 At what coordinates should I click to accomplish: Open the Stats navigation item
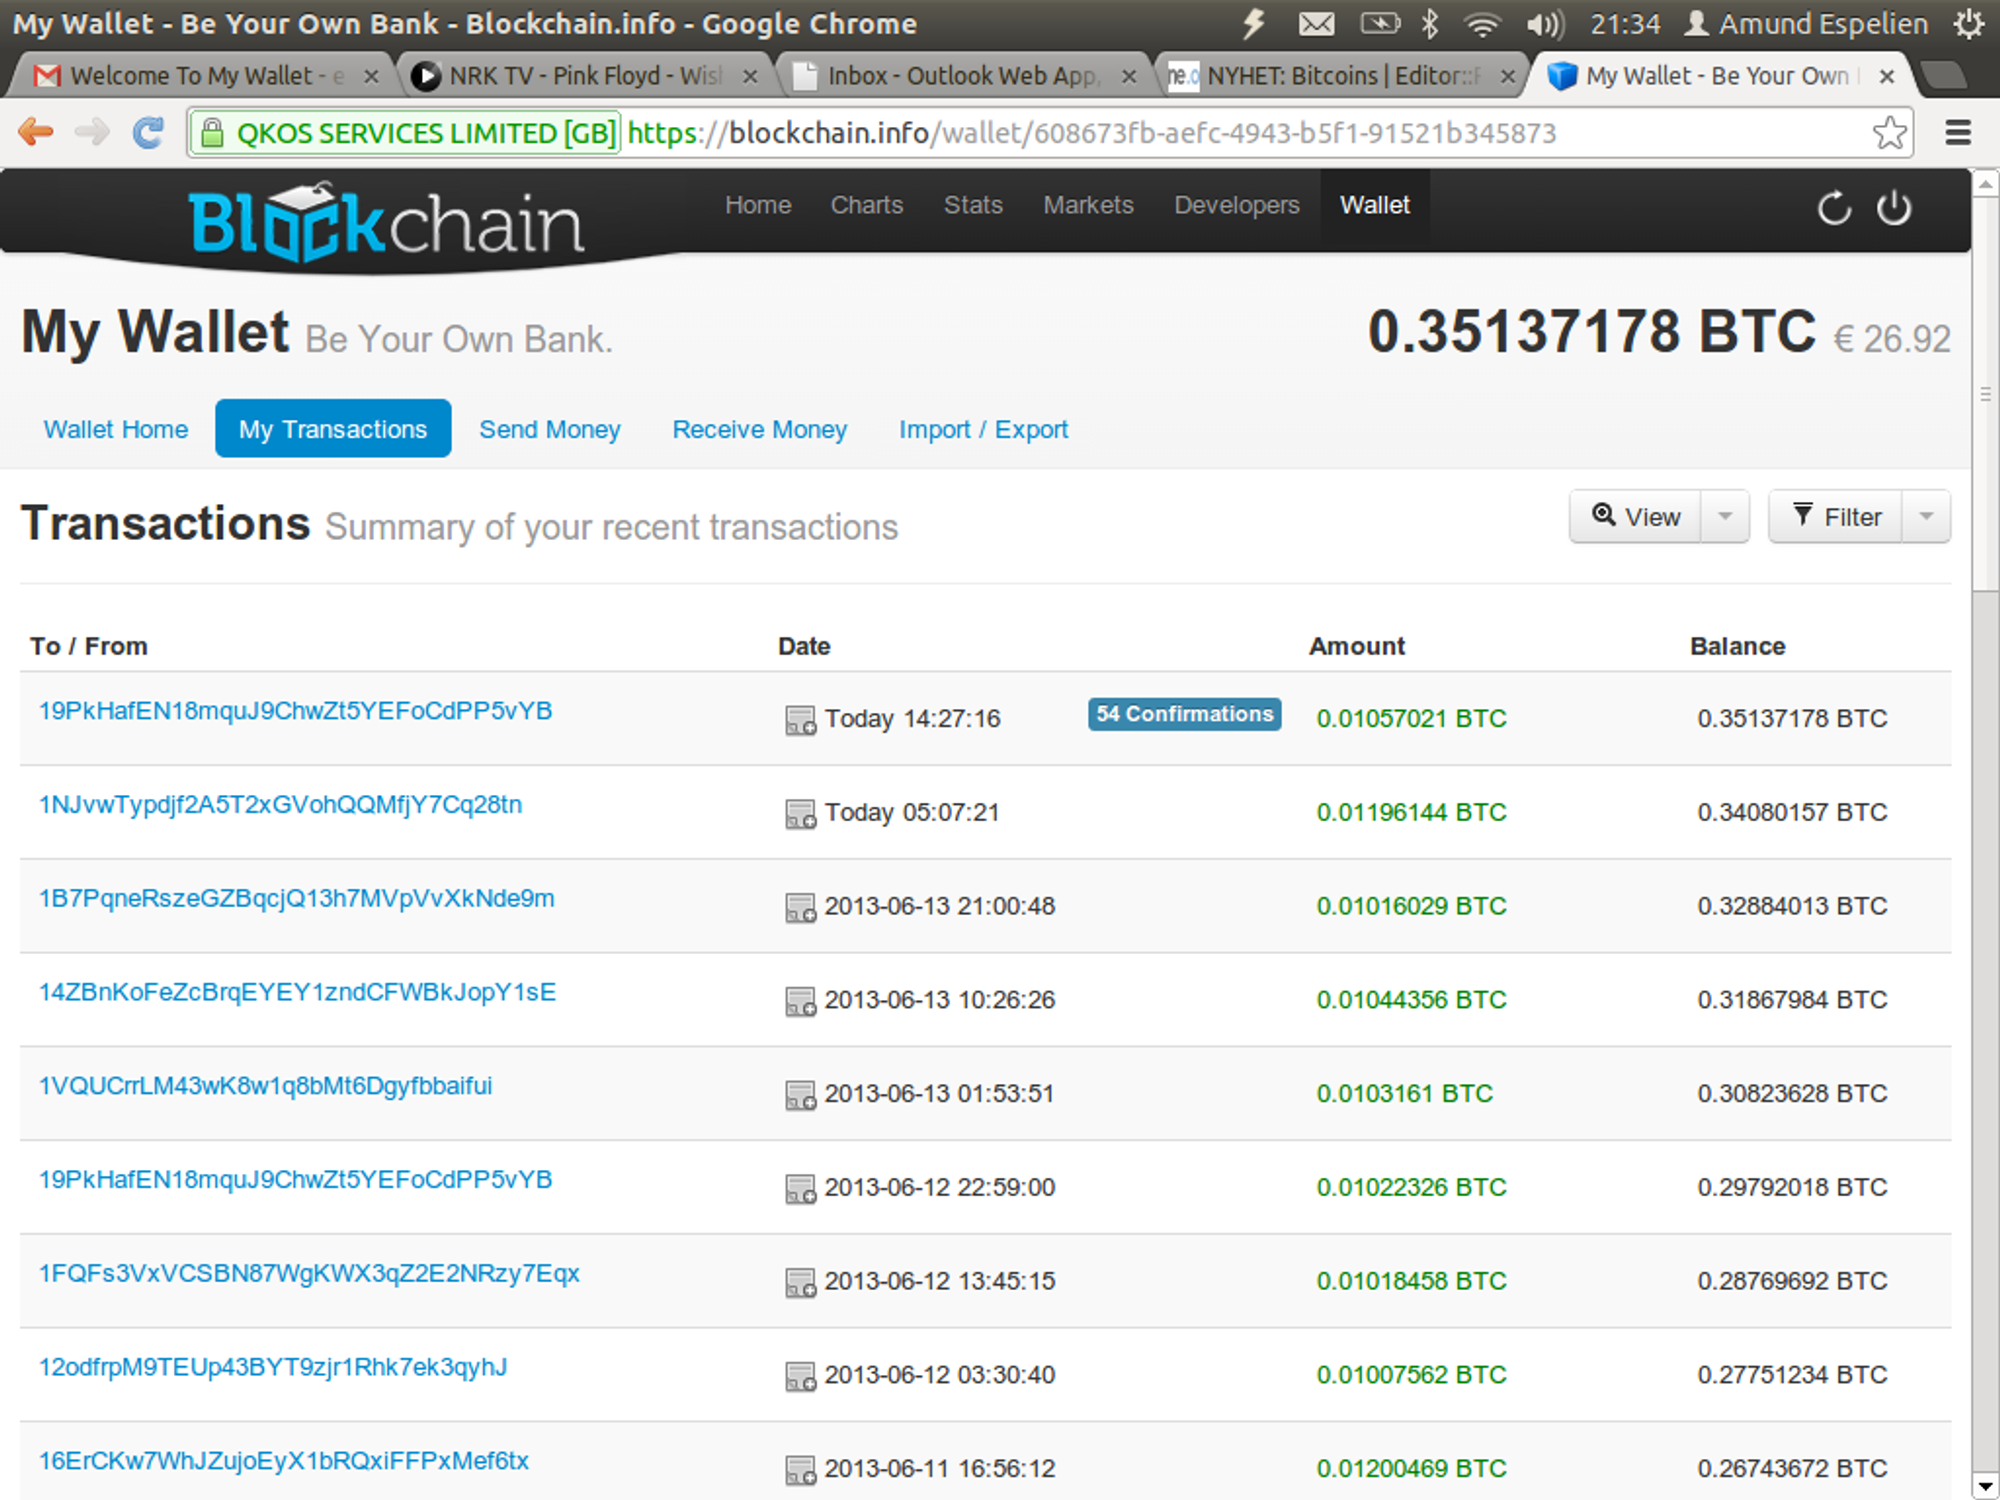click(x=973, y=204)
